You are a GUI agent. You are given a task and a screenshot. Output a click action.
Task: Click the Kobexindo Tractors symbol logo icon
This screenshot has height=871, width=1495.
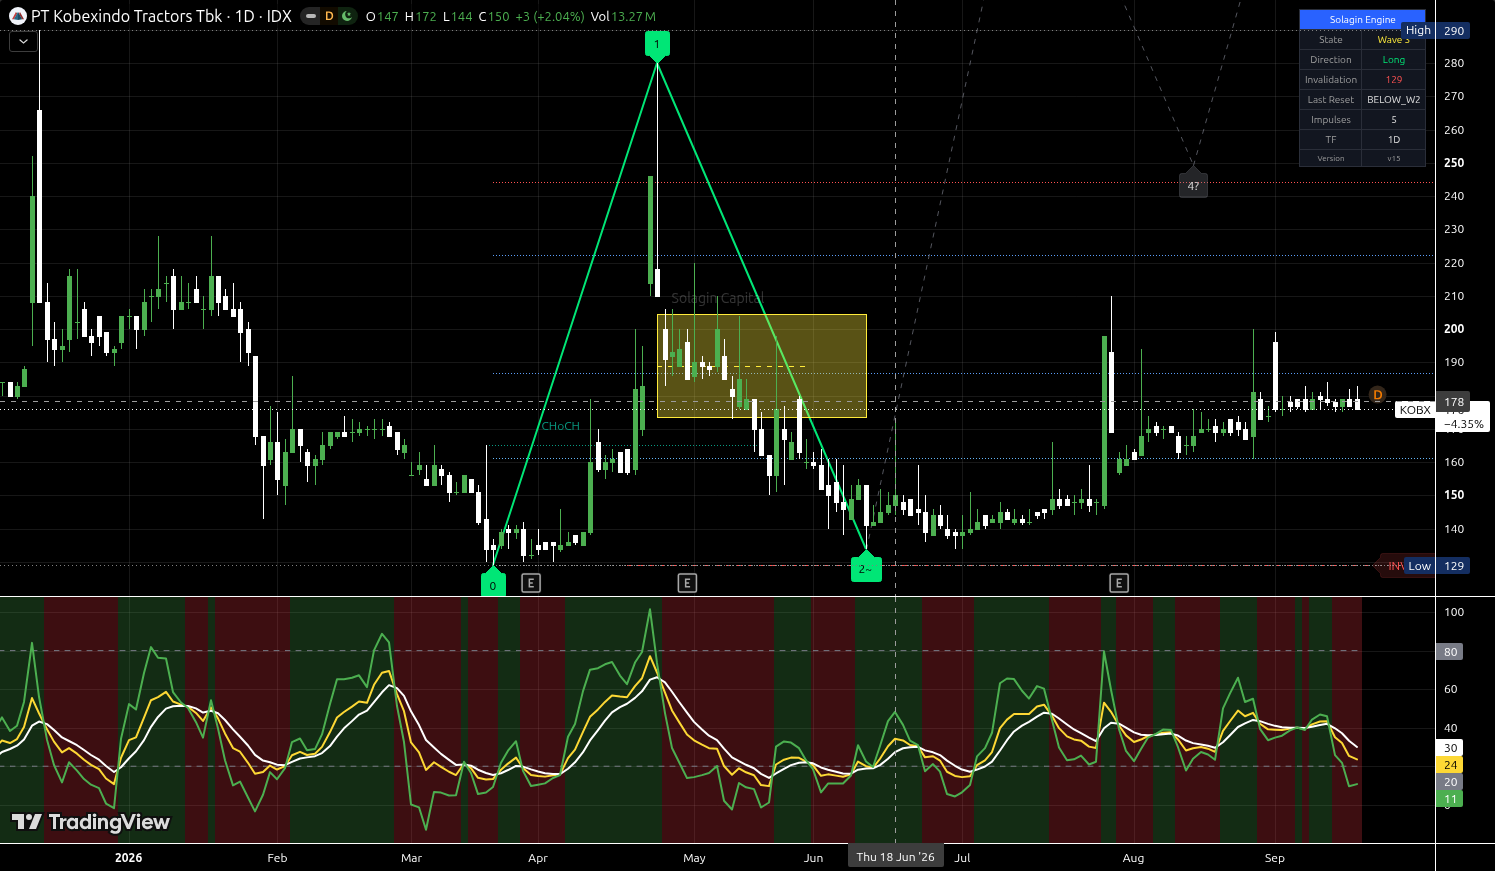click(17, 16)
